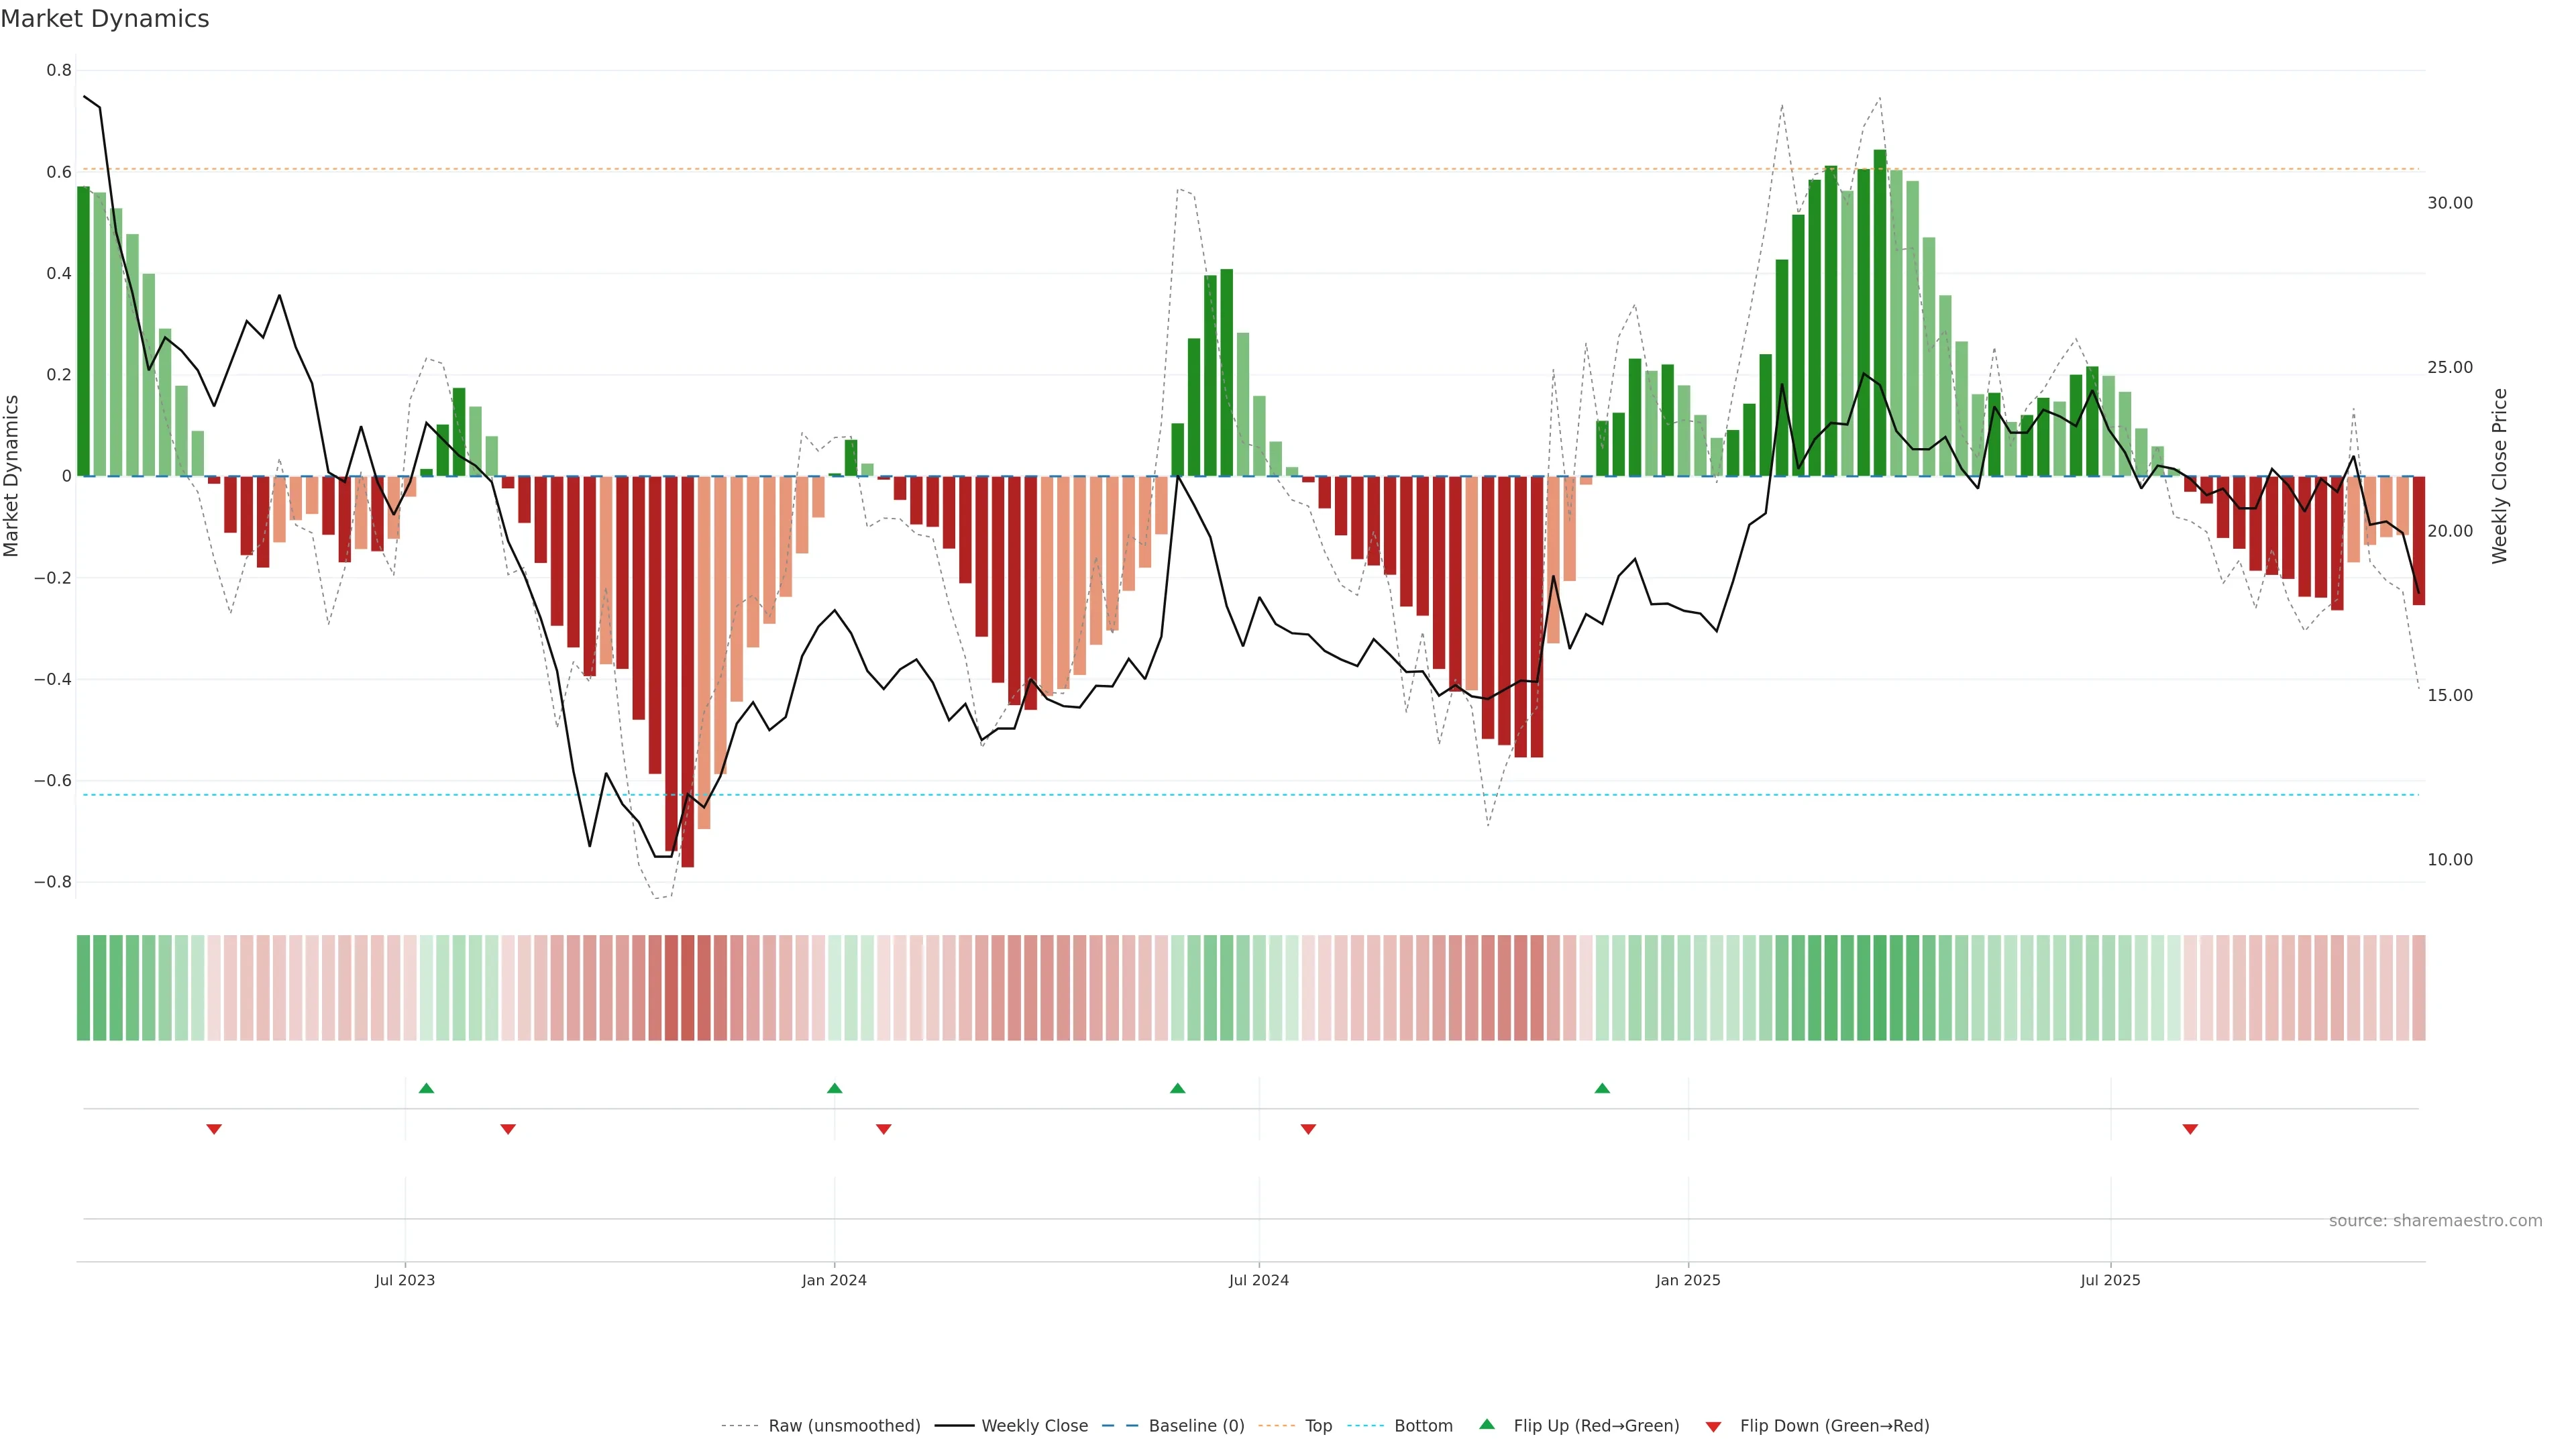
Task: Click the red Flip Down triangle just after Jul 2024
Action: 1308,1129
